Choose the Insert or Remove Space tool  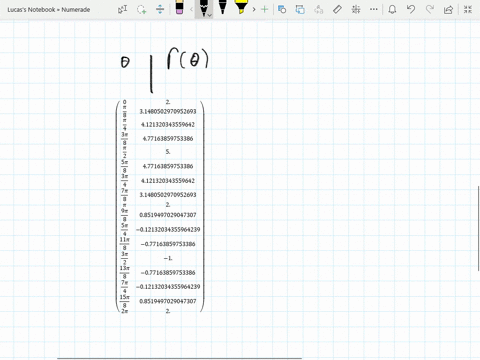pyautogui.click(x=160, y=9)
